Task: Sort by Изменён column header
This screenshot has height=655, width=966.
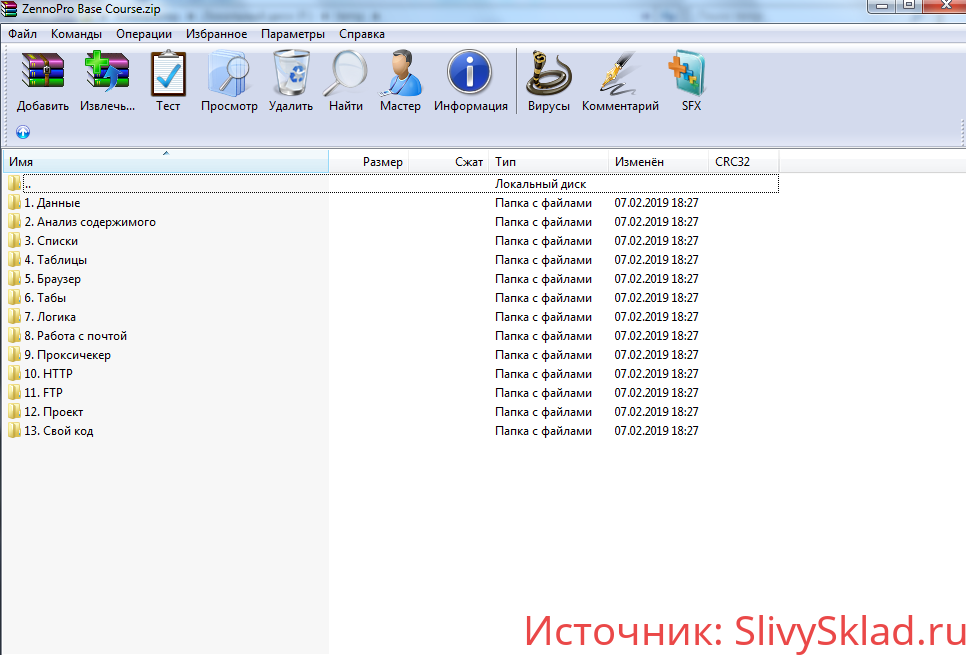Action: 658,161
